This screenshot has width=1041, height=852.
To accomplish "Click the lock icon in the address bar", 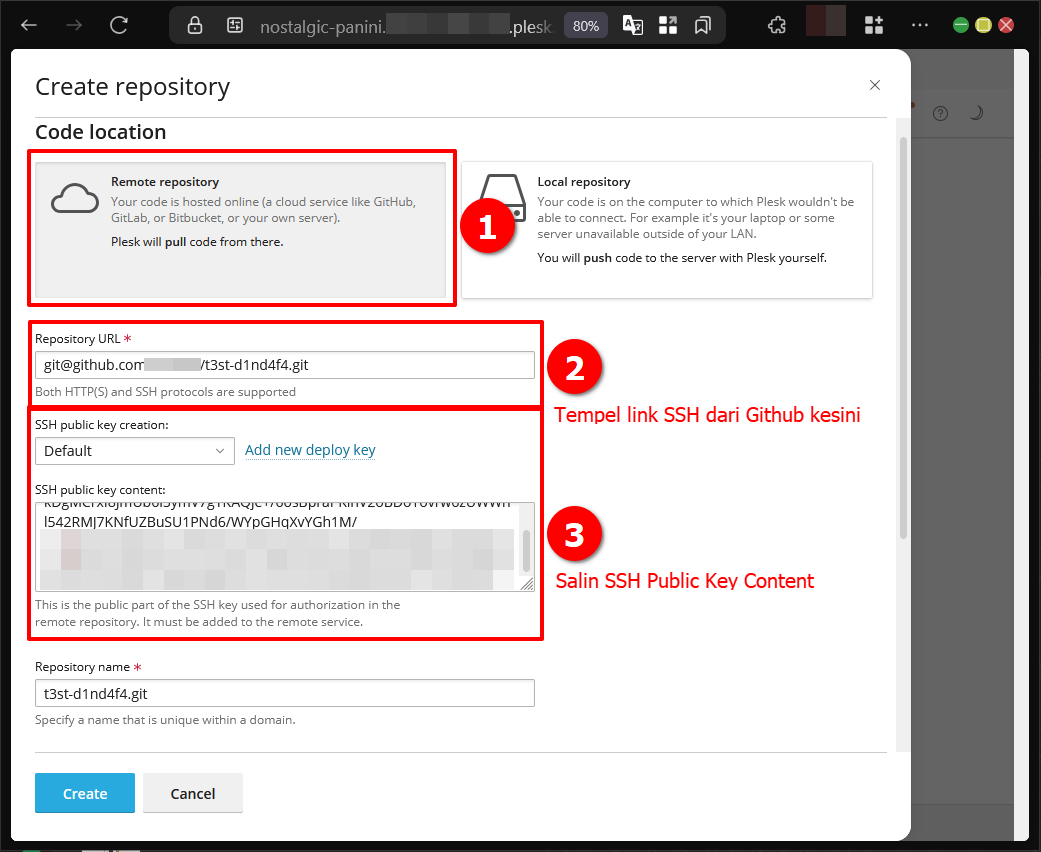I will click(195, 26).
